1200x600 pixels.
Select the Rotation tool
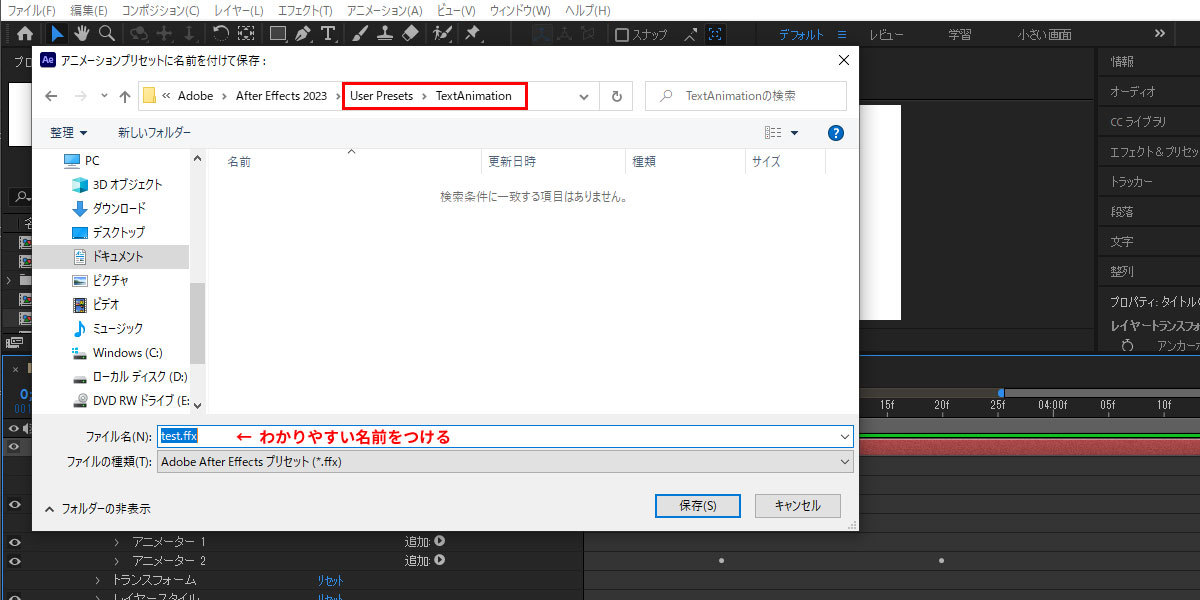[221, 34]
